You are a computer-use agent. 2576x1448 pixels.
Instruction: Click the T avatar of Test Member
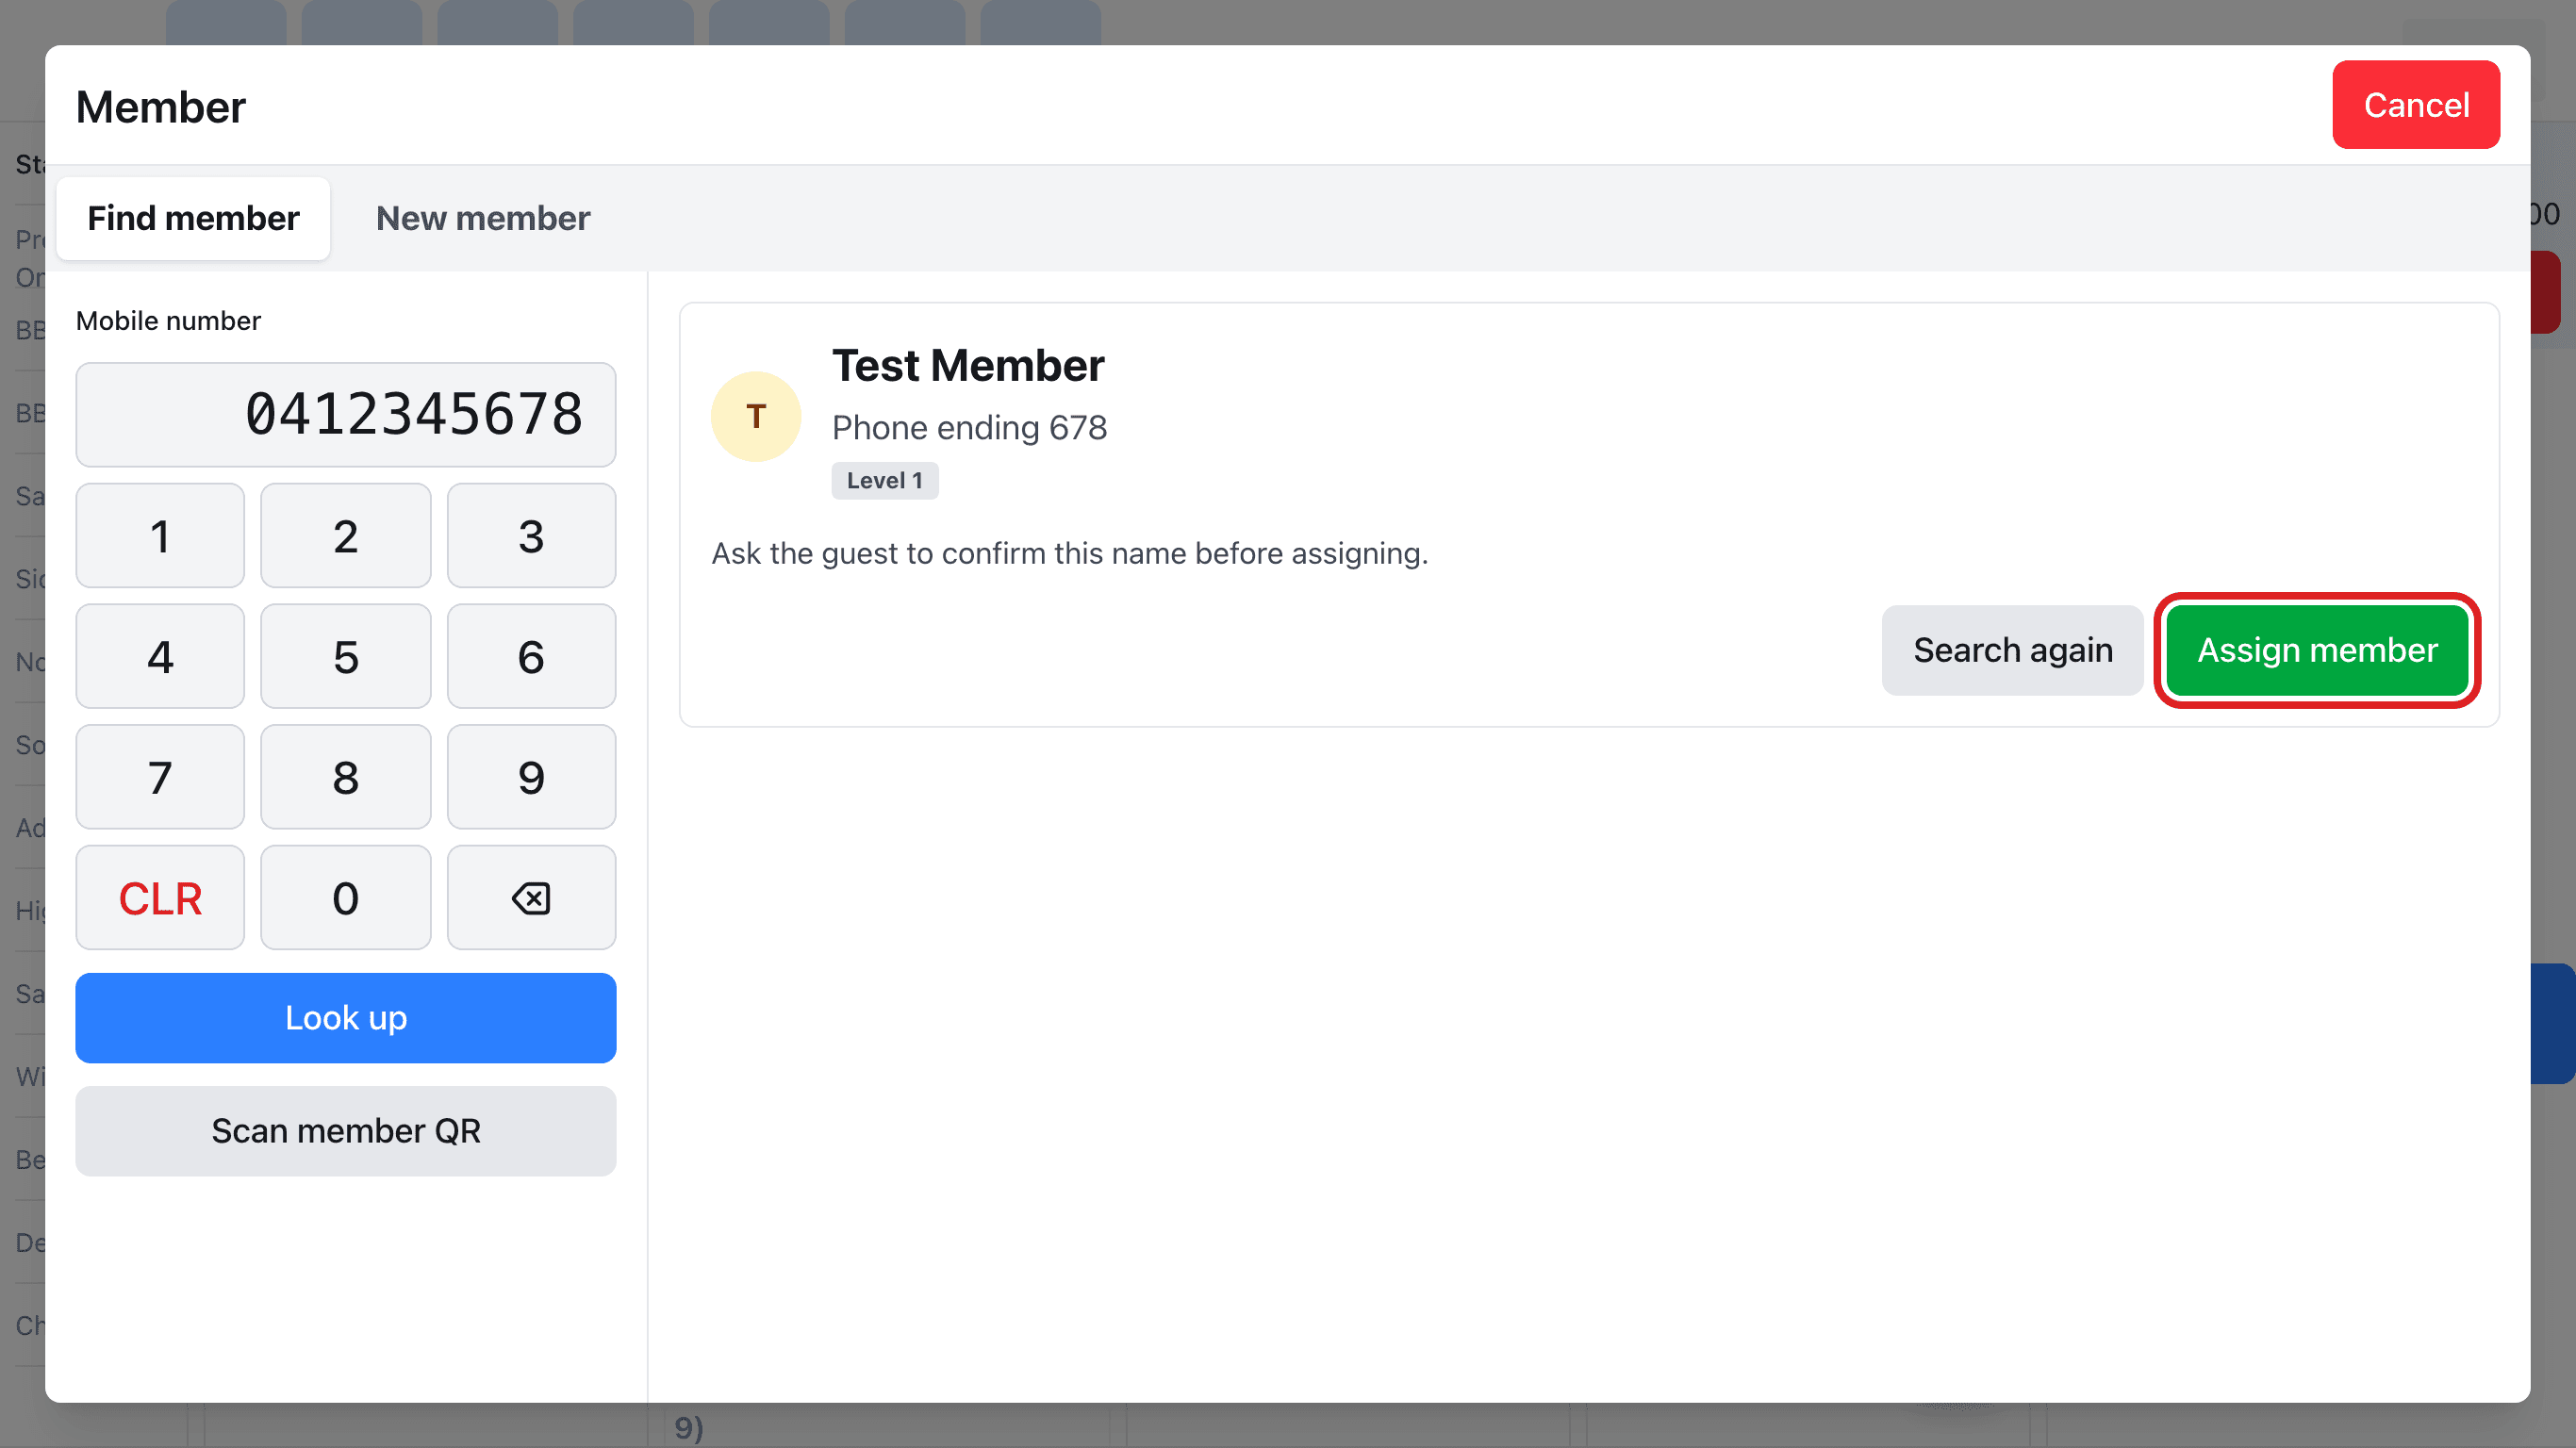coord(755,416)
